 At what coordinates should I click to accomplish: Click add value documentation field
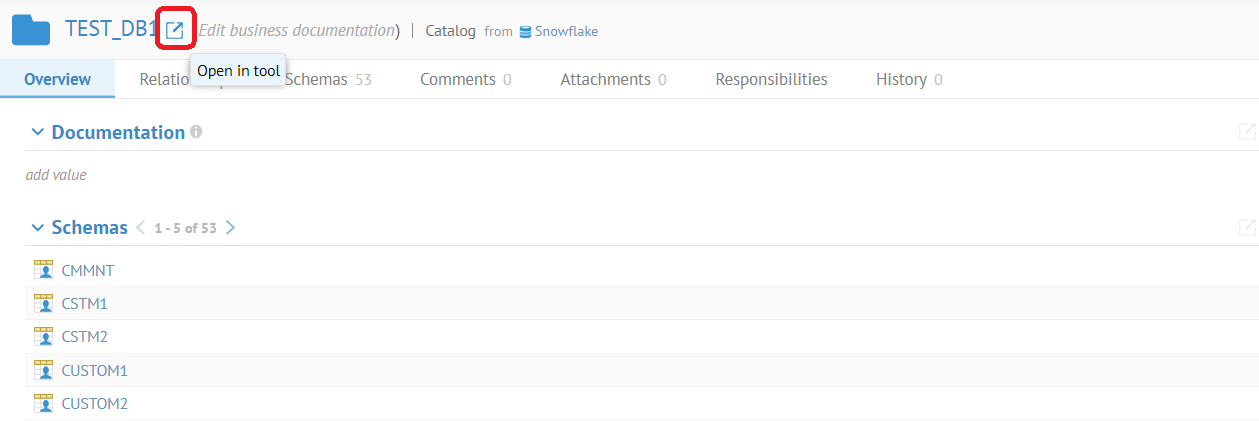coord(56,175)
